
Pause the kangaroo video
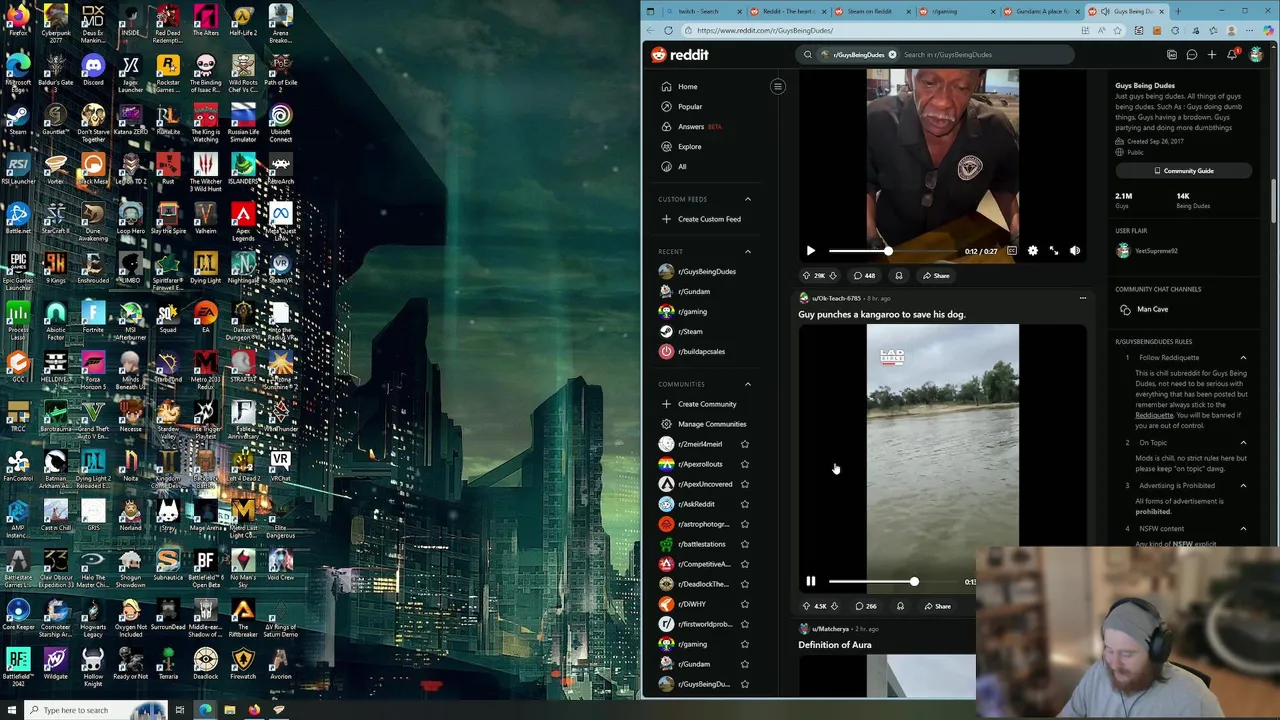click(811, 581)
